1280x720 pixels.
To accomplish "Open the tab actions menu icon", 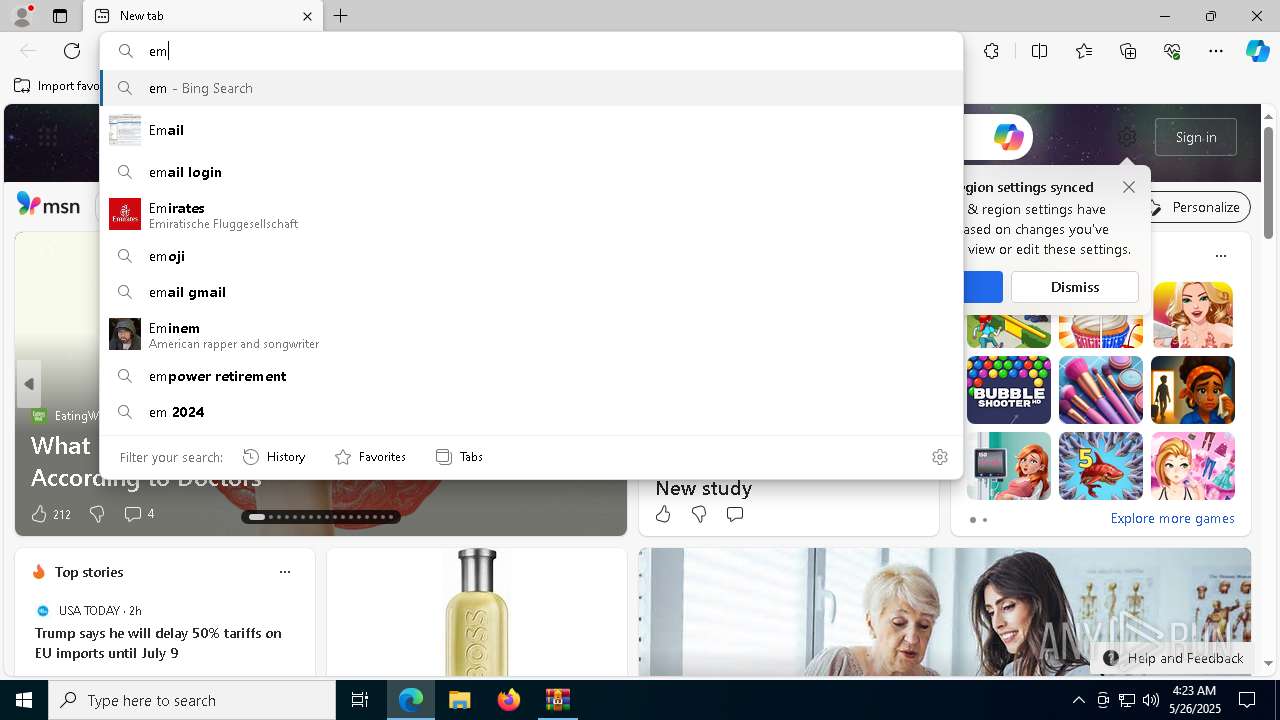I will pos(60,16).
